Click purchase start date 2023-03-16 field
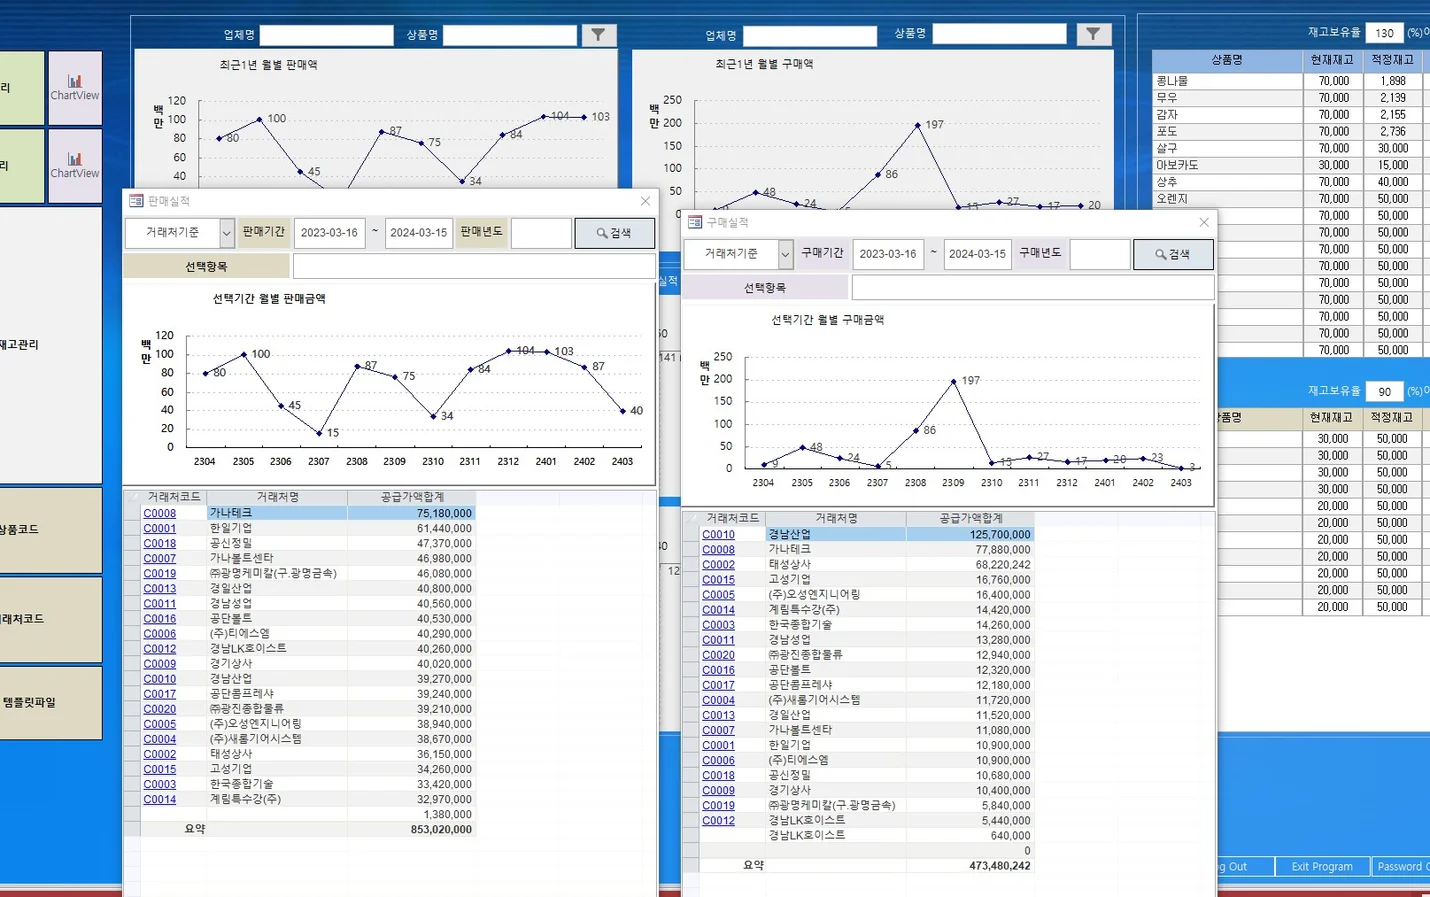 pyautogui.click(x=888, y=254)
